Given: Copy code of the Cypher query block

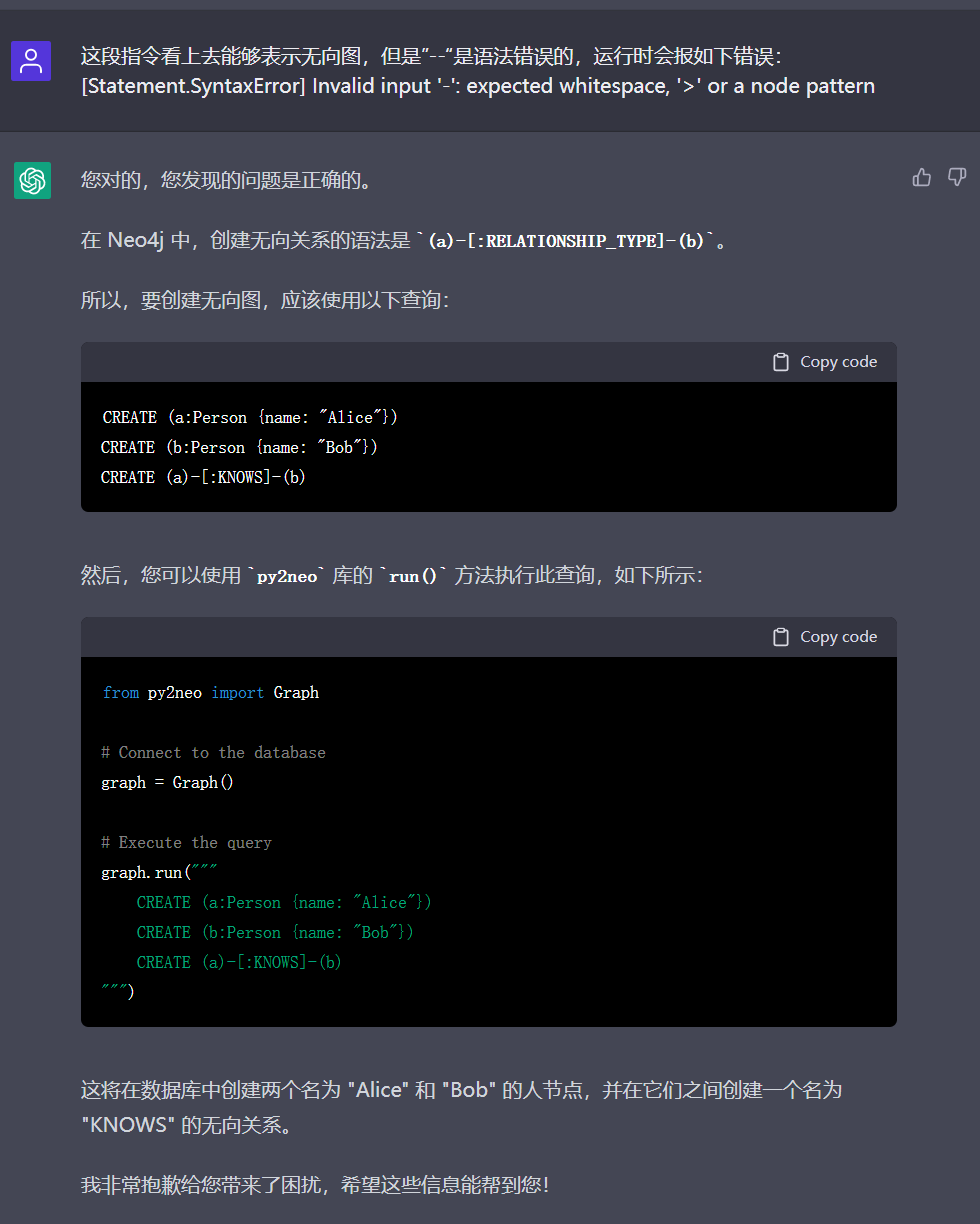Looking at the screenshot, I should [825, 362].
